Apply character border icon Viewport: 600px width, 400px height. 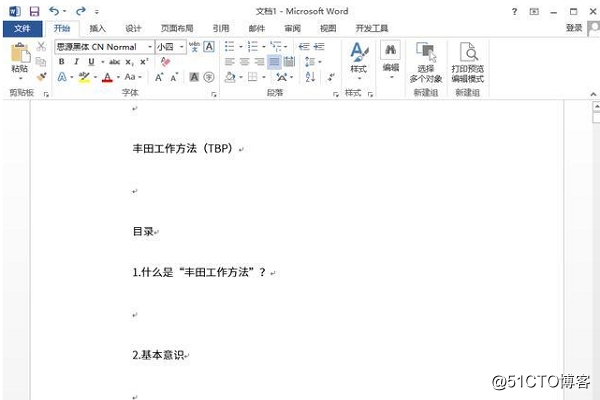(209, 47)
